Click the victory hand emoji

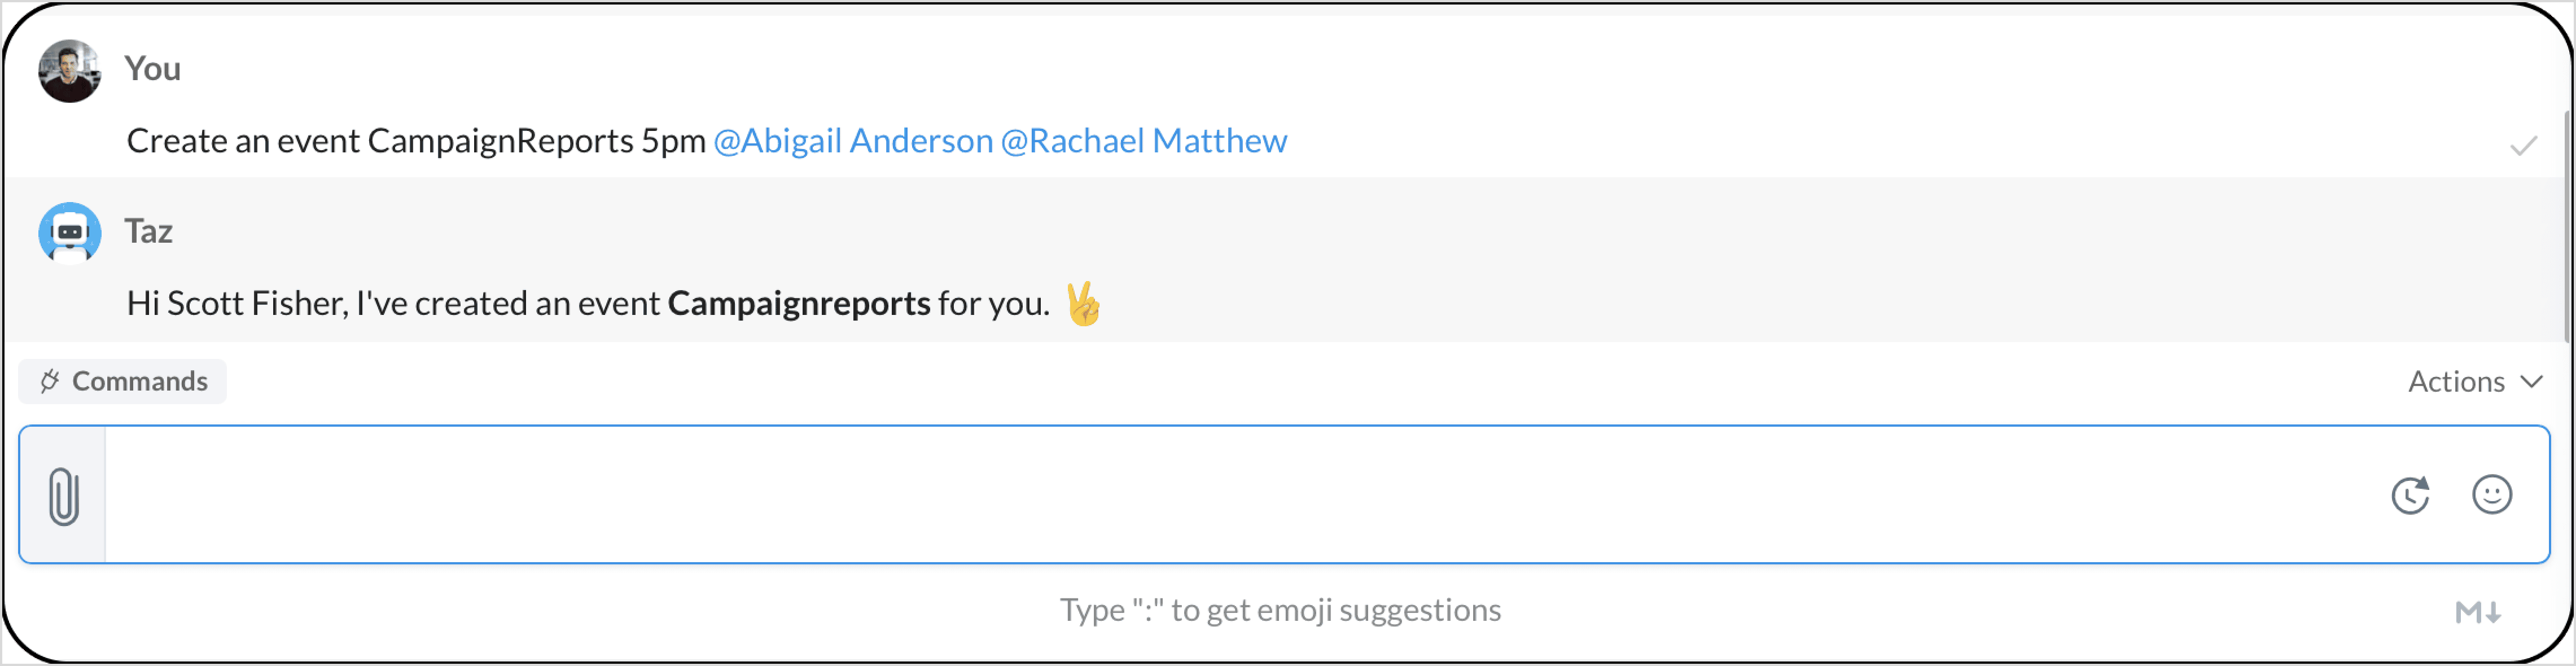click(1083, 304)
